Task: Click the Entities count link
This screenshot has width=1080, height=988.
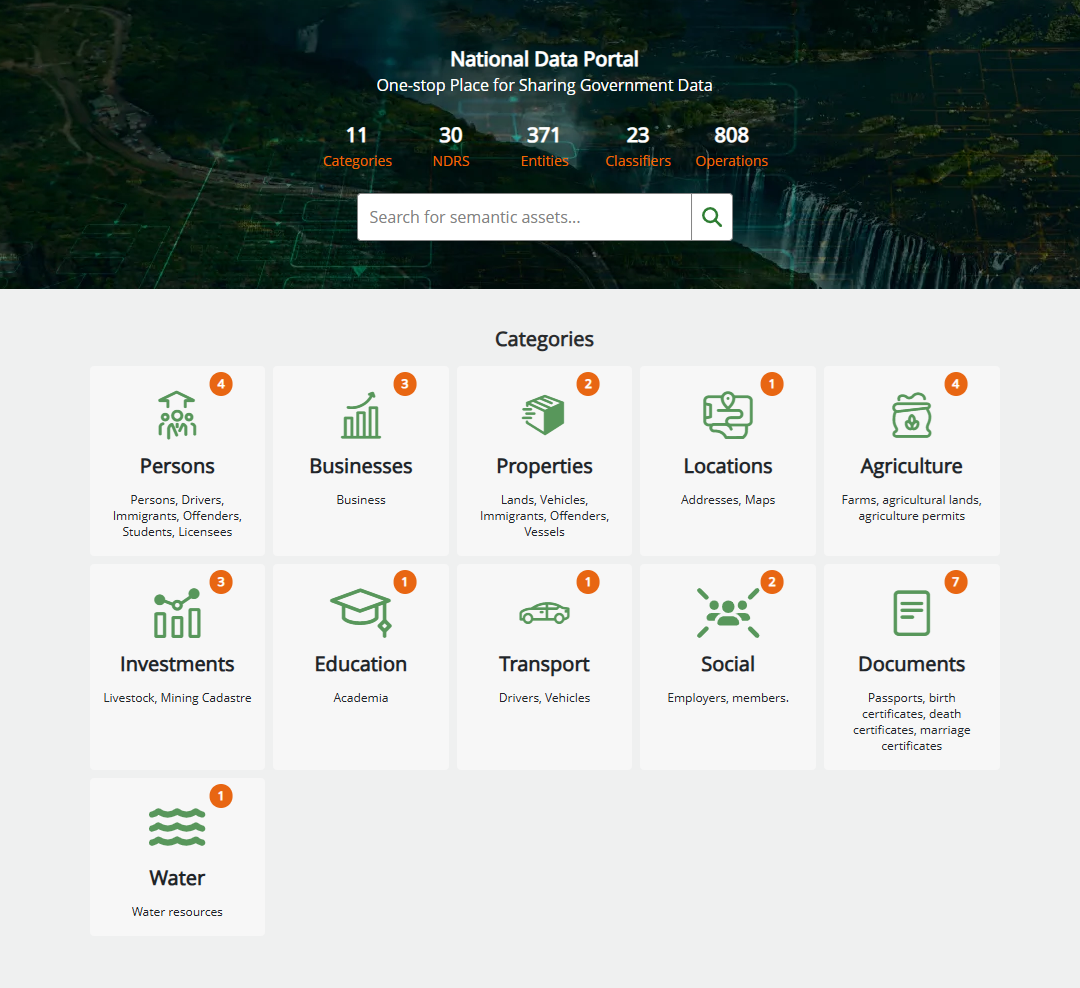Action: point(544,161)
